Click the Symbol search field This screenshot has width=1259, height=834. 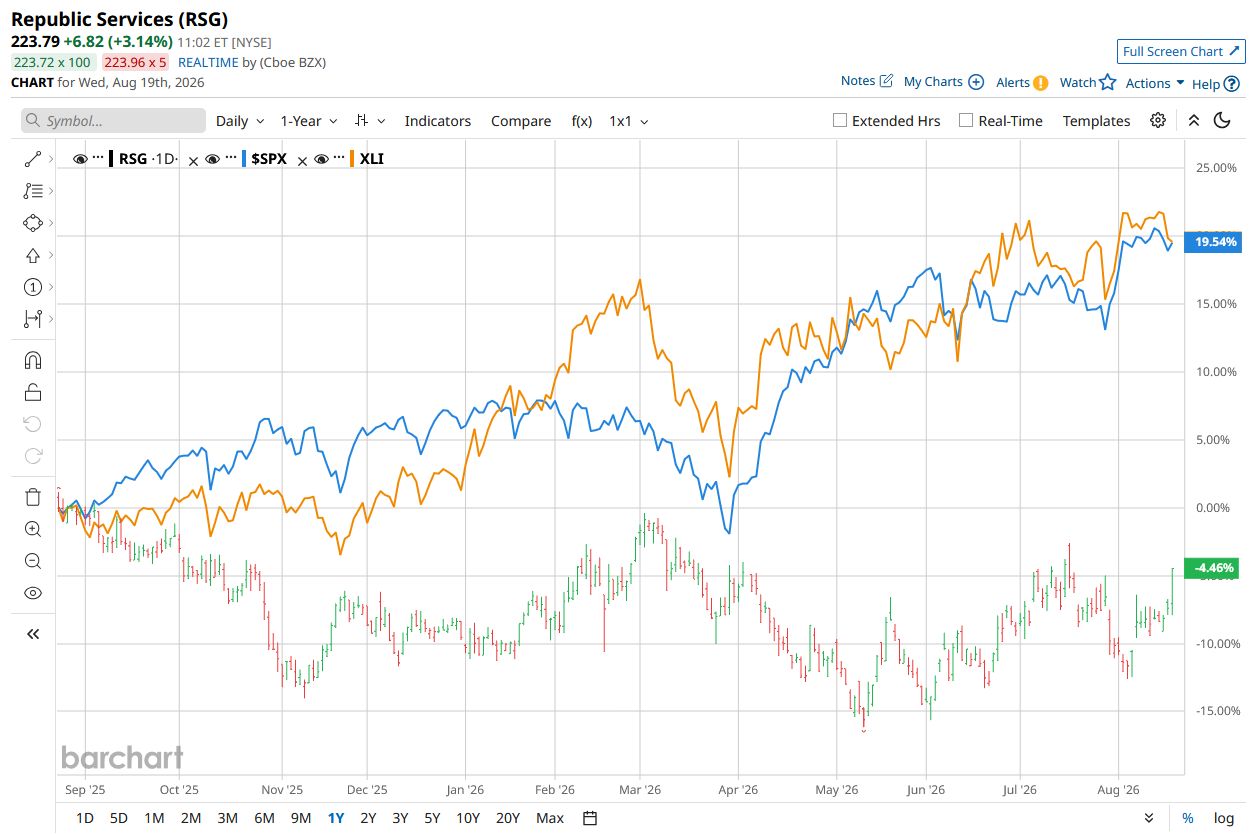114,121
